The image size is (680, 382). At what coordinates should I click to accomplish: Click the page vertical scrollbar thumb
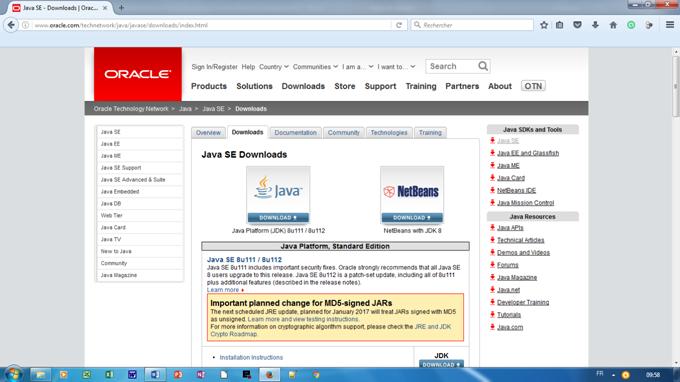(676, 86)
